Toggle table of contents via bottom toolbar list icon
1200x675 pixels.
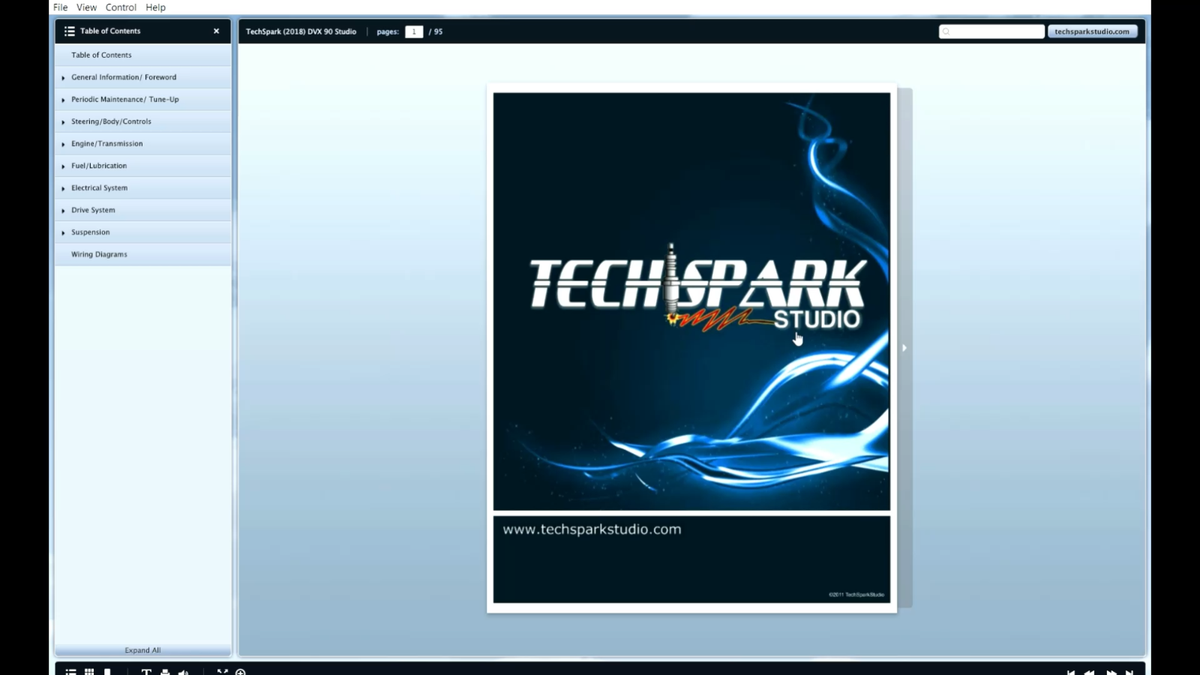(x=71, y=671)
